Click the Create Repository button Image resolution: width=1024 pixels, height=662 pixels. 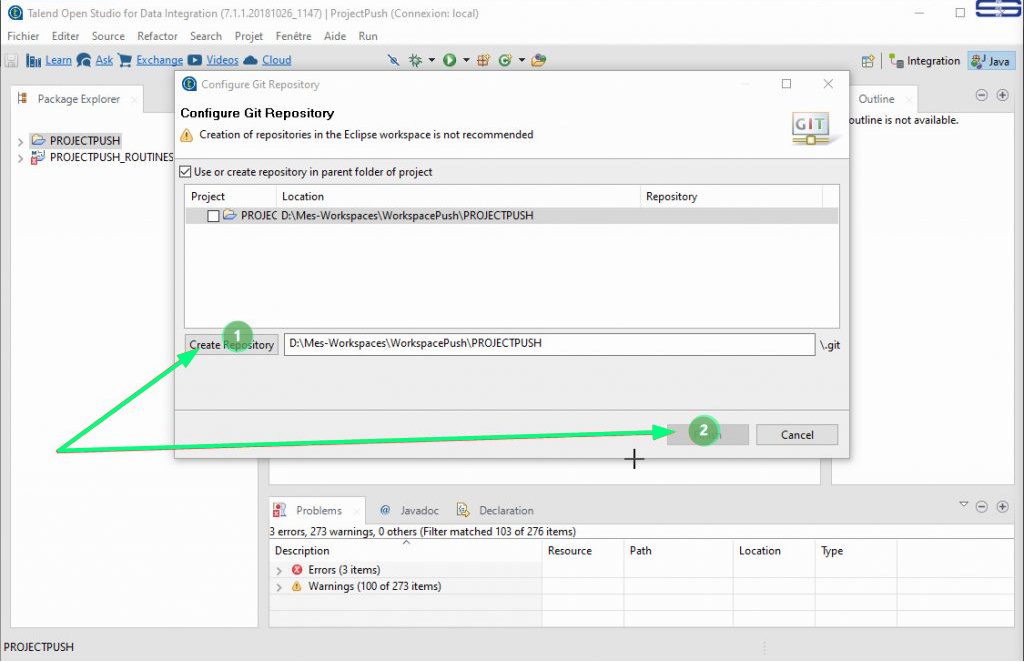click(231, 345)
